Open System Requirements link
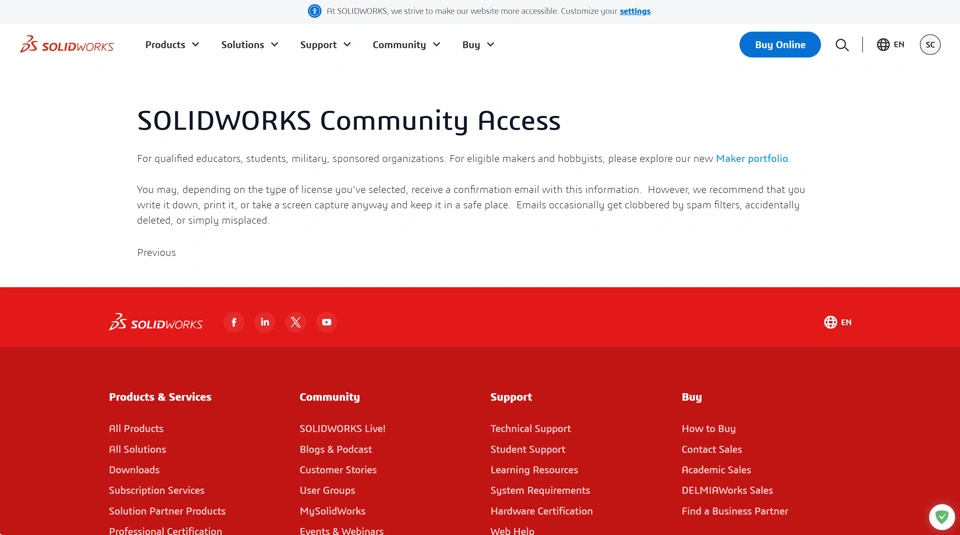Screen dimensions: 960x535 point(540,490)
